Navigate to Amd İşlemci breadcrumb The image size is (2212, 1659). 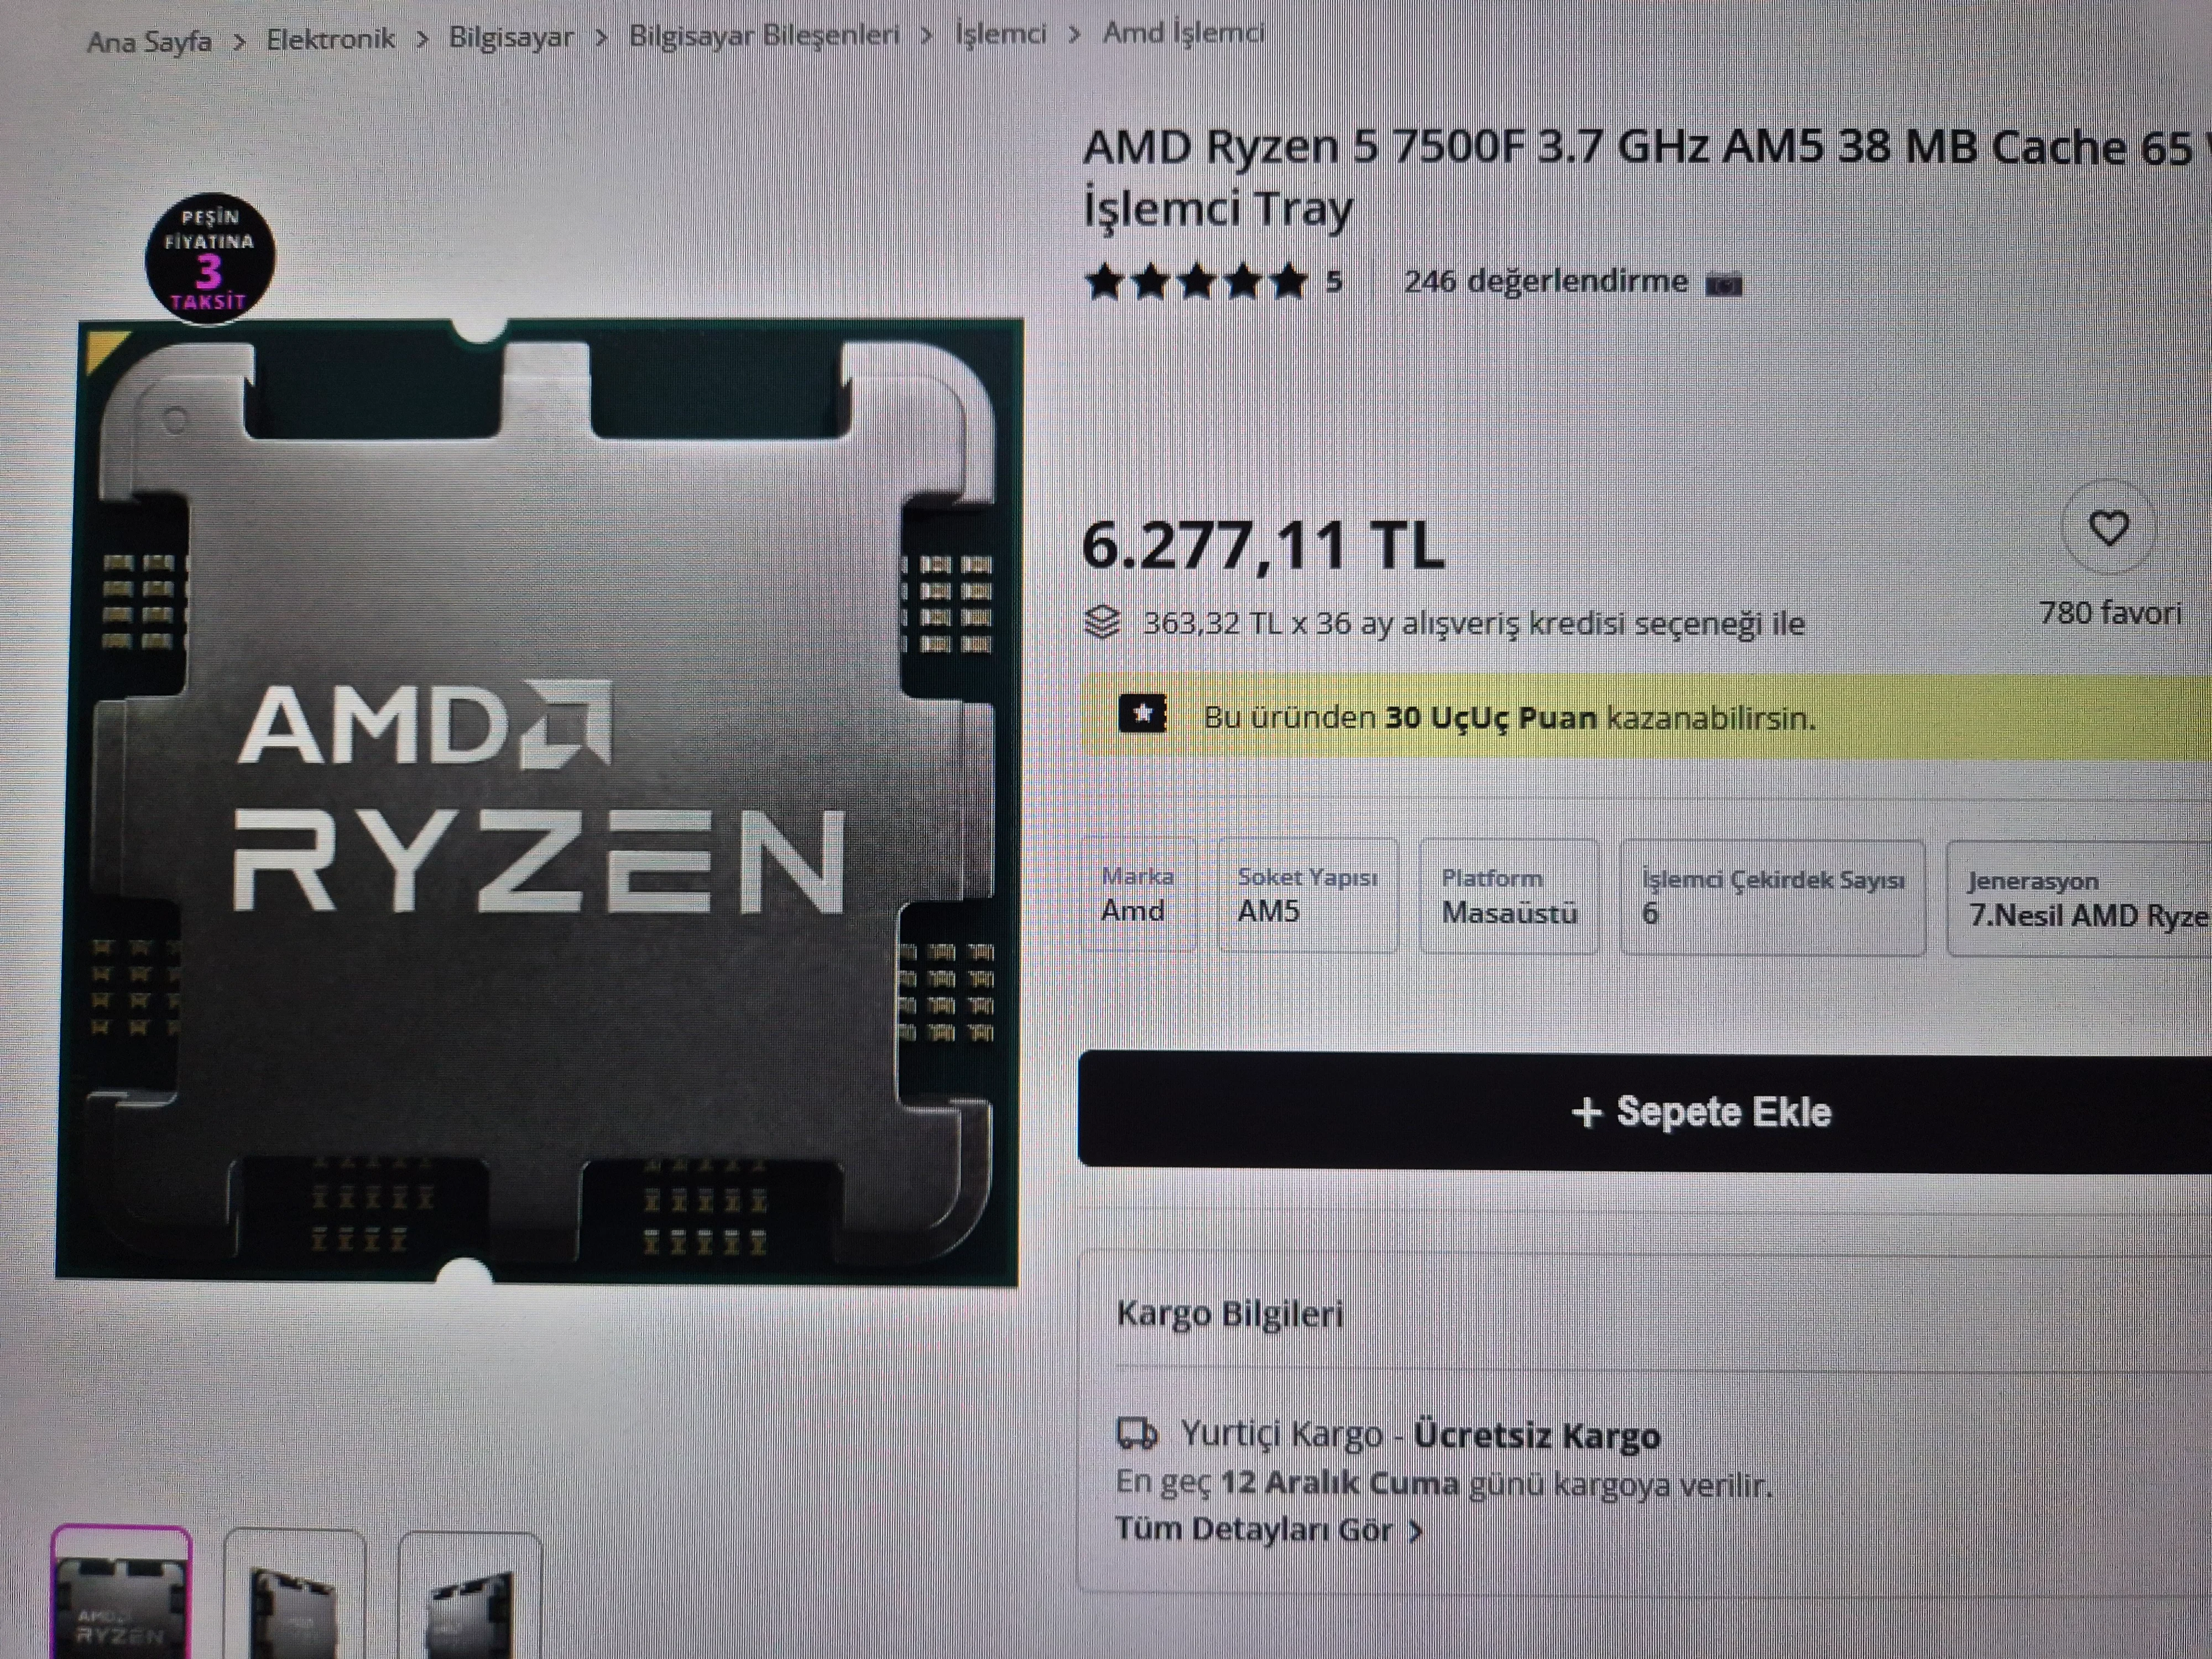tap(1184, 32)
